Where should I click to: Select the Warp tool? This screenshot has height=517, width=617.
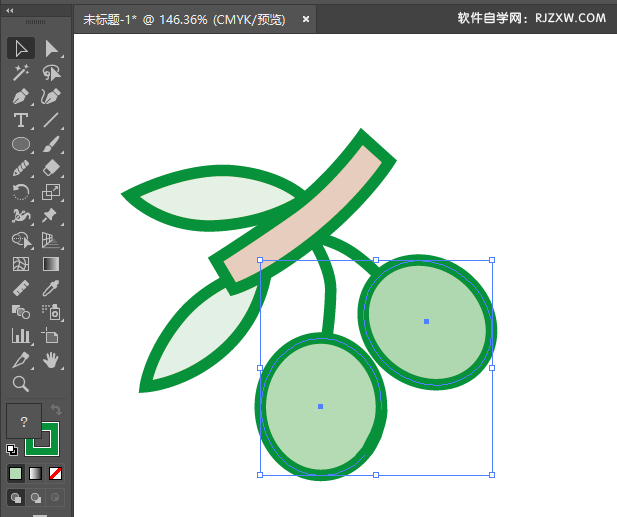click(x=21, y=216)
